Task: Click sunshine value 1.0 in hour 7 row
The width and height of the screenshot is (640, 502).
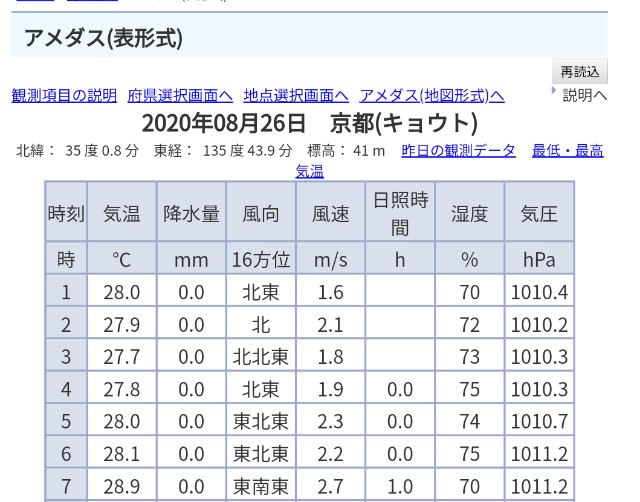Action: (x=400, y=485)
